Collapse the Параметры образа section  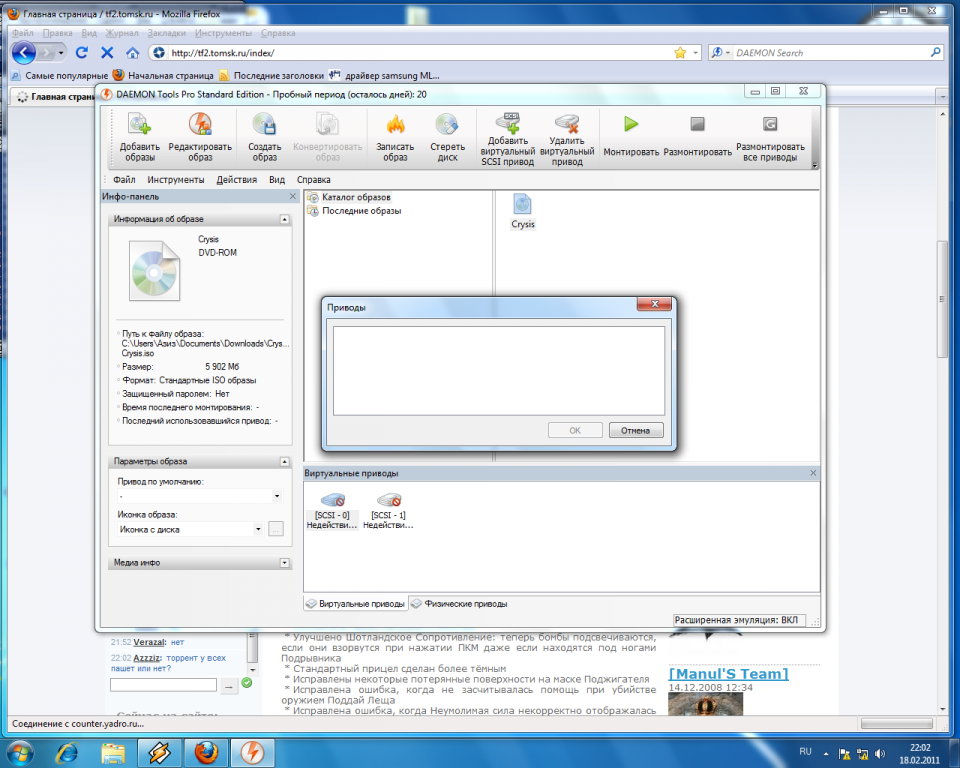pyautogui.click(x=285, y=461)
